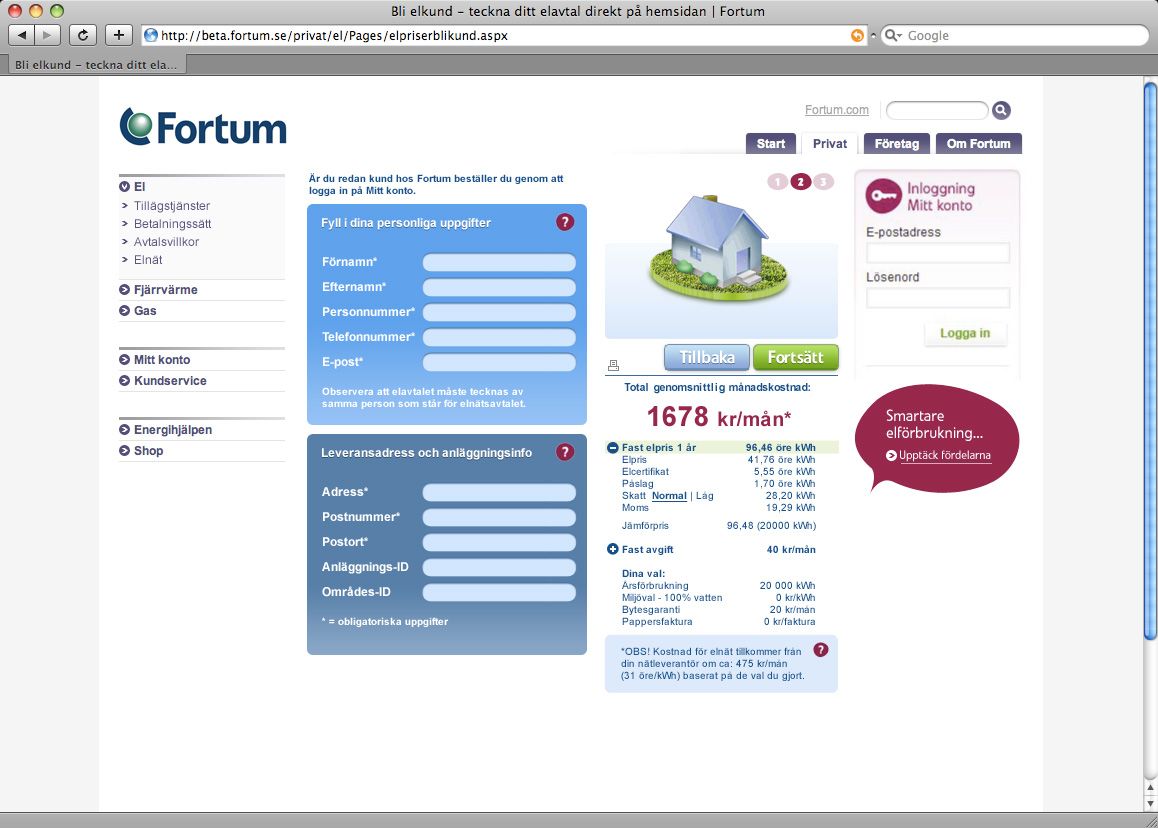The image size is (1158, 828).
Task: Click into the Personnummer field
Action: tap(499, 312)
